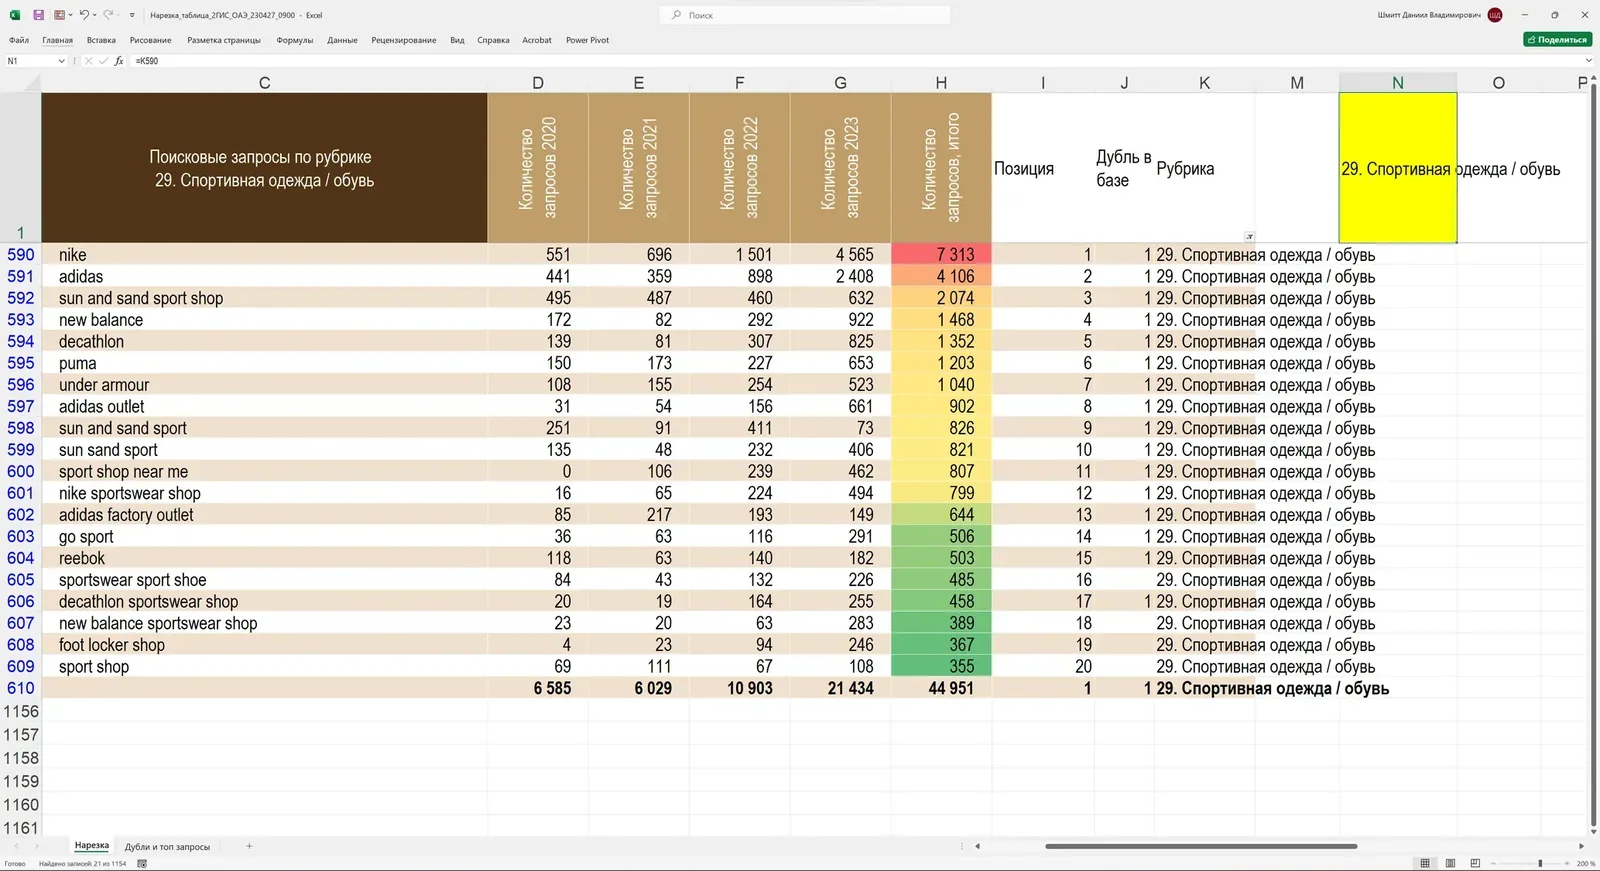Open the Рецензирование ribbon tab
The width and height of the screenshot is (1600, 871).
(x=404, y=40)
